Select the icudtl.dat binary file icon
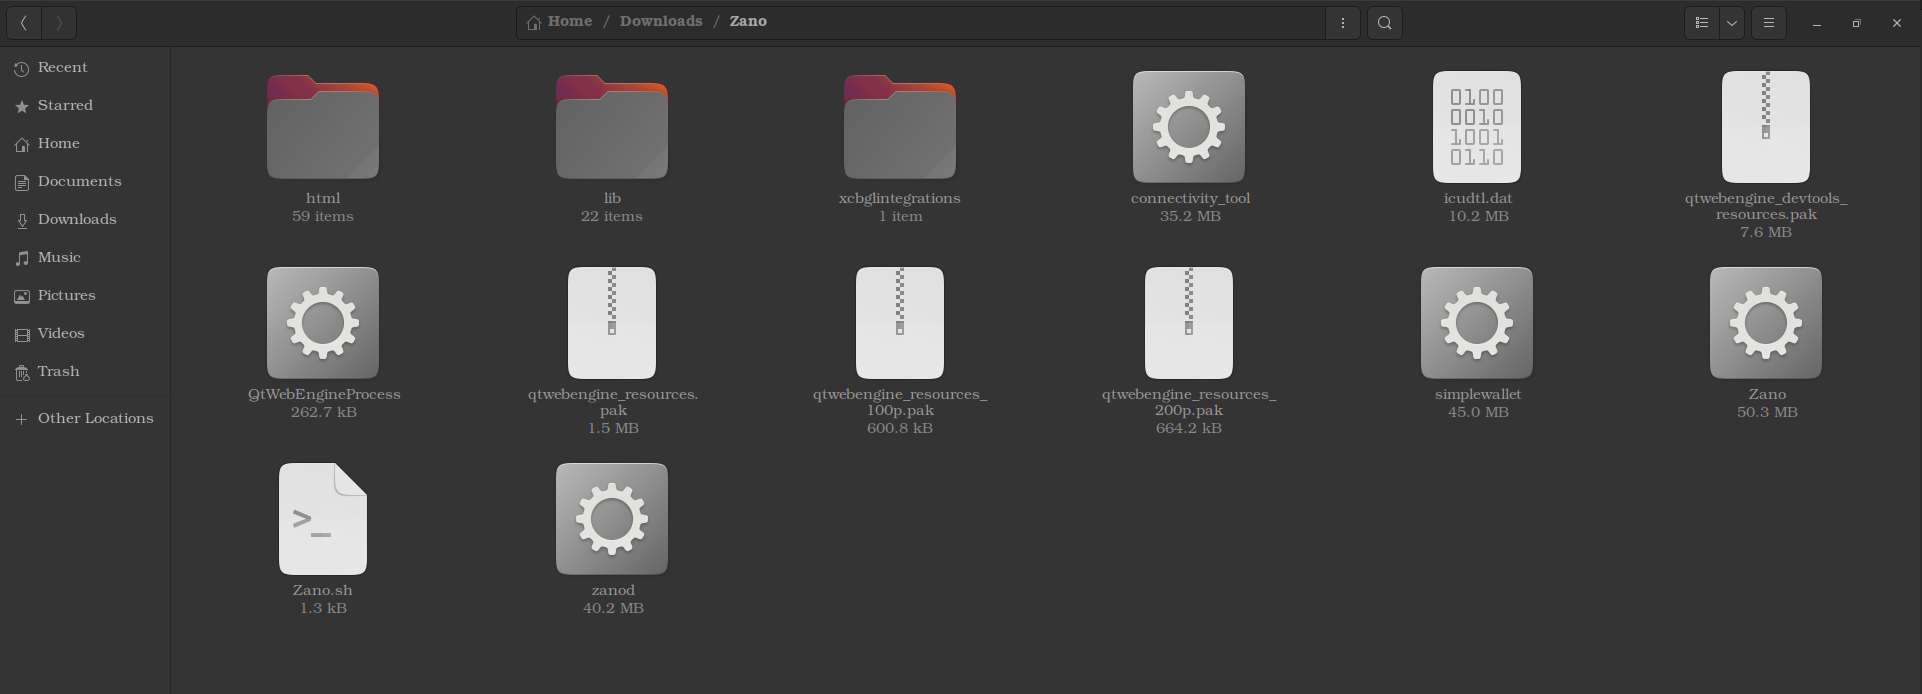Viewport: 1922px width, 694px height. [x=1476, y=127]
